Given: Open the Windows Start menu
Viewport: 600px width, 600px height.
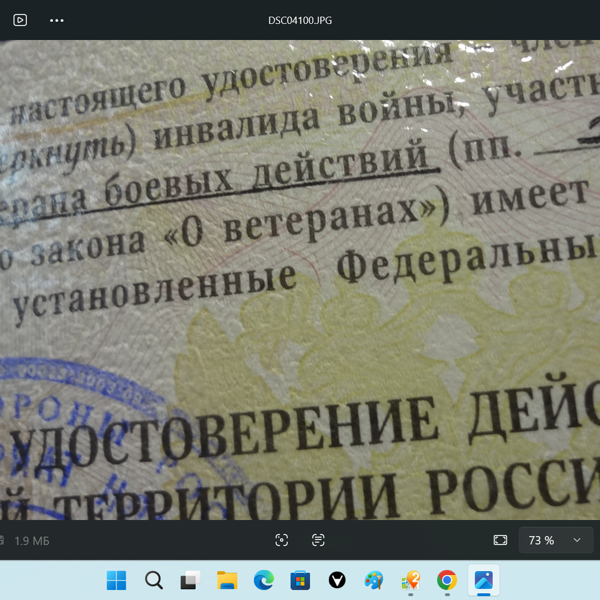Looking at the screenshot, I should point(117,580).
